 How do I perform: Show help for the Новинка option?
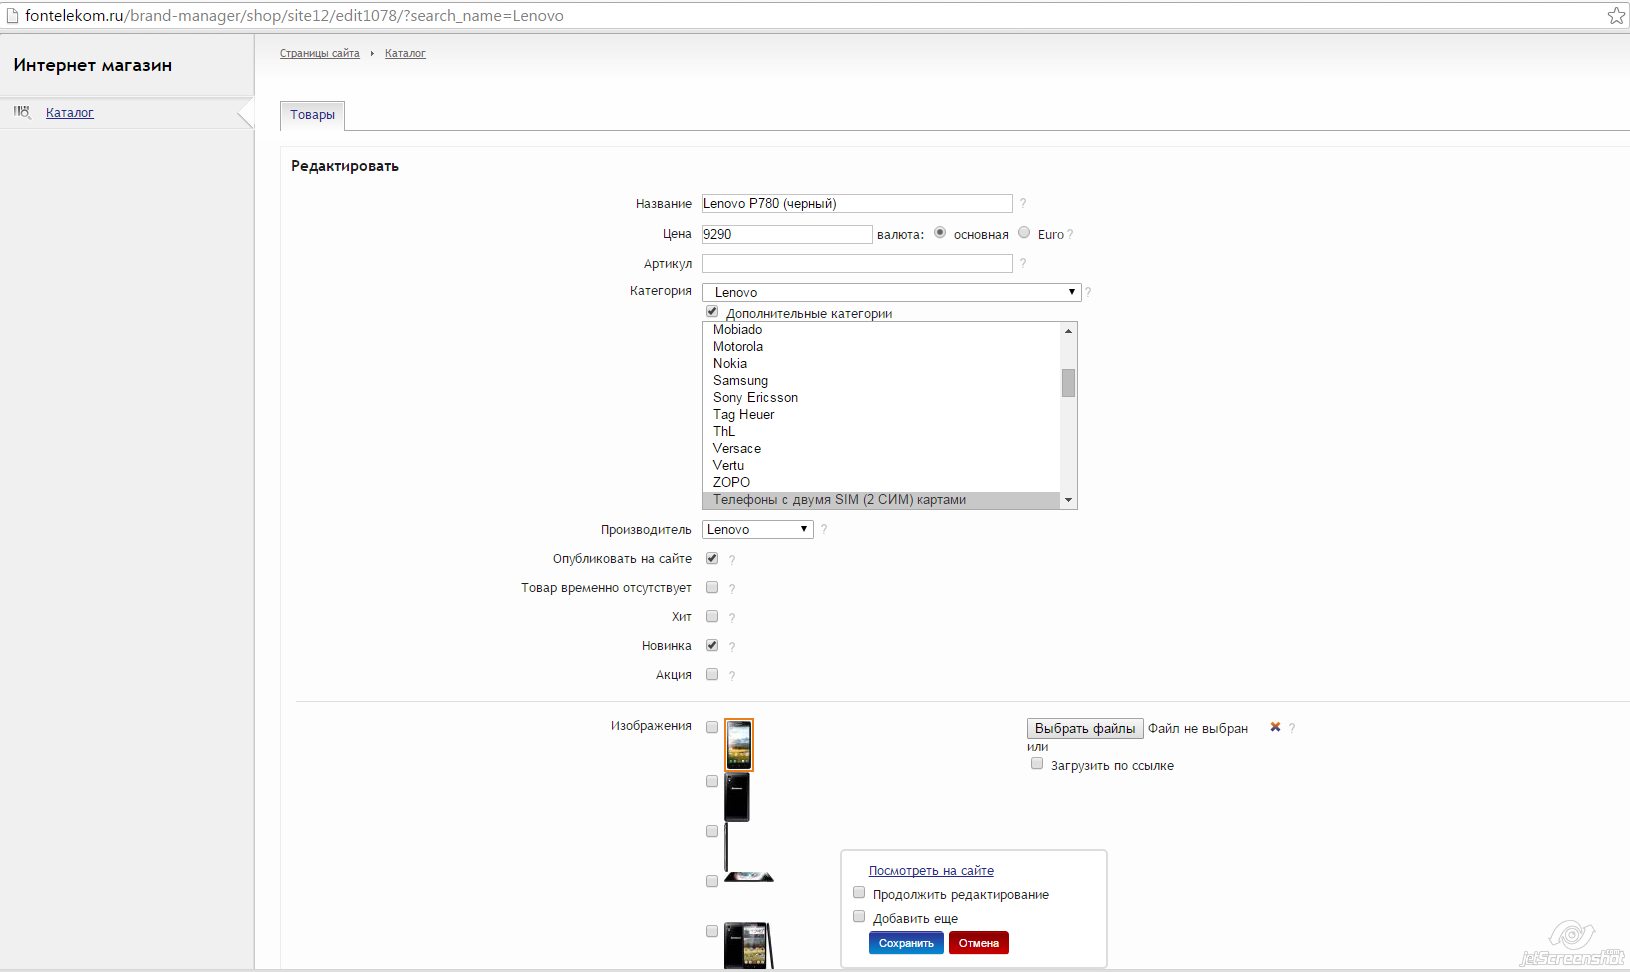click(x=732, y=646)
